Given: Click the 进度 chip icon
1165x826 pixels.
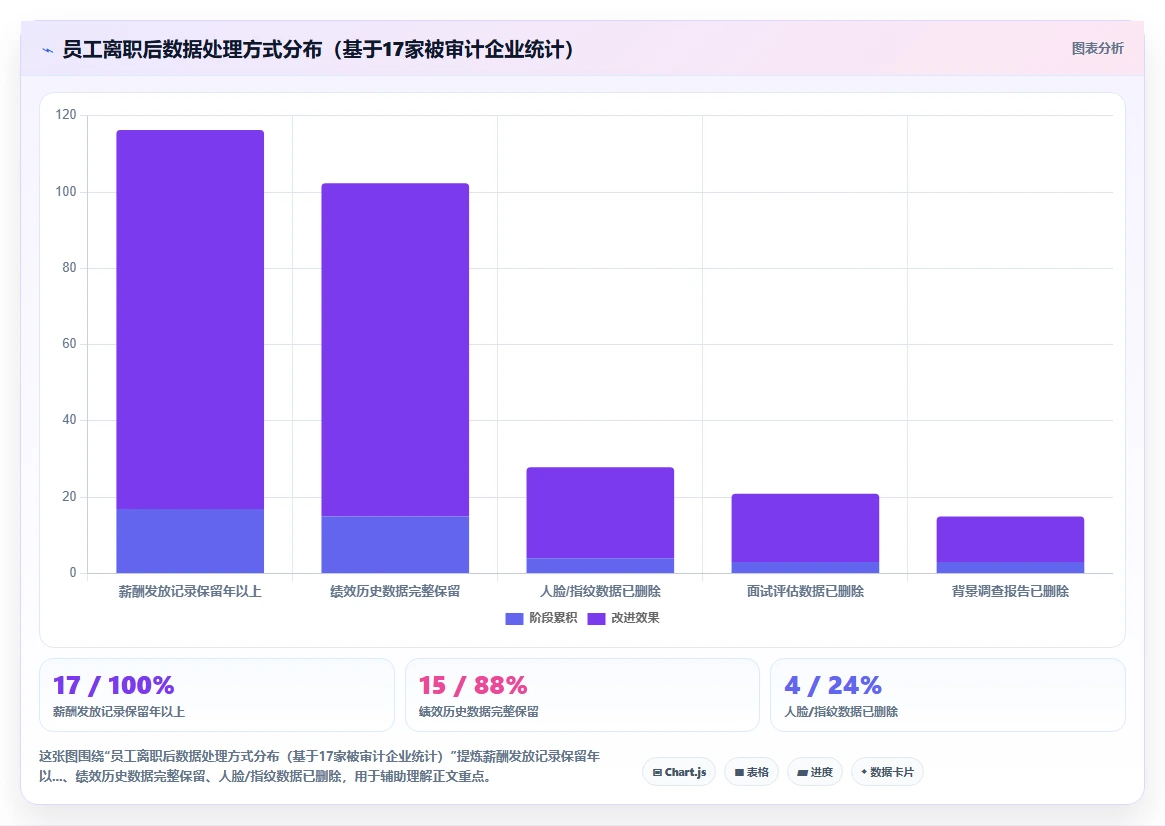Looking at the screenshot, I should click(x=802, y=773).
